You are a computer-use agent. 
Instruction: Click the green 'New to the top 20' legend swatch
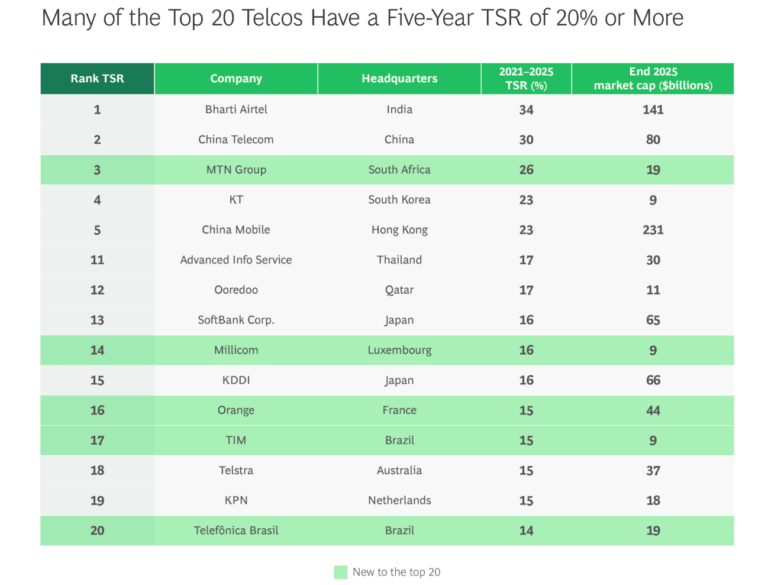pos(340,572)
